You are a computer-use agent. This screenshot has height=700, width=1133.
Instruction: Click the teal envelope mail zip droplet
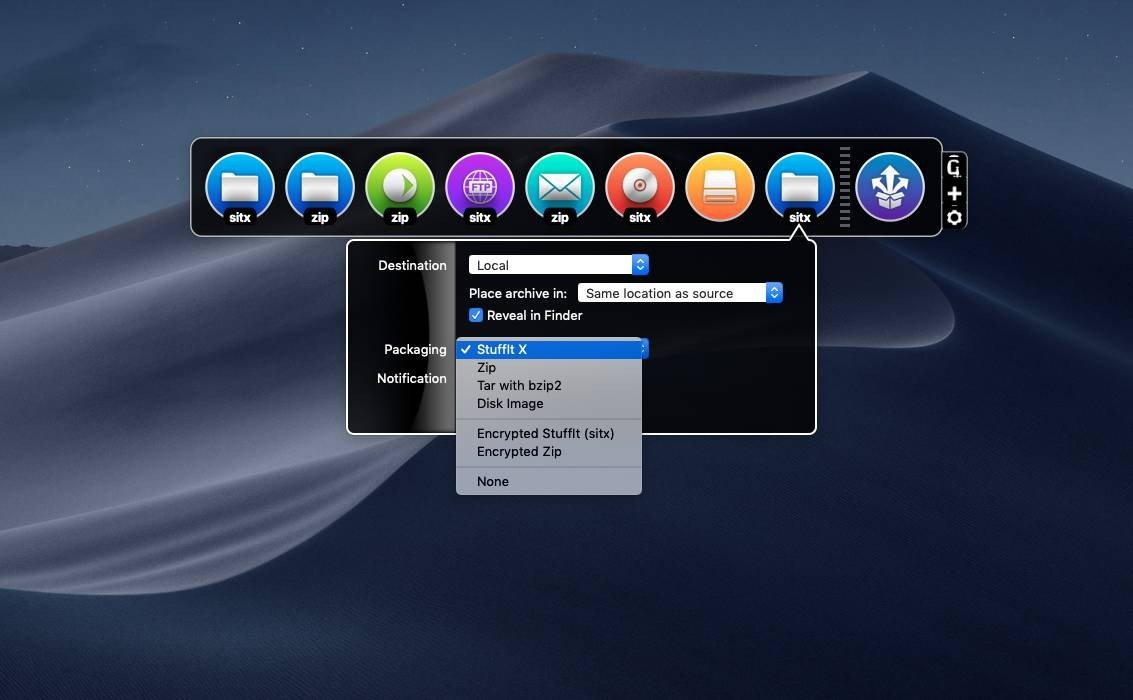coord(560,187)
